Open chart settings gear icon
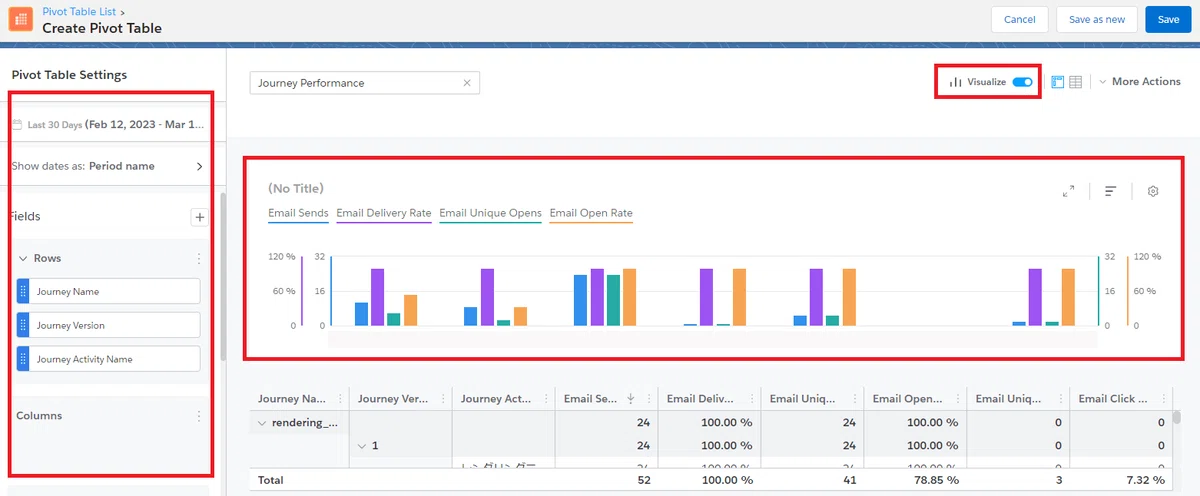The image size is (1200, 496). (x=1153, y=191)
